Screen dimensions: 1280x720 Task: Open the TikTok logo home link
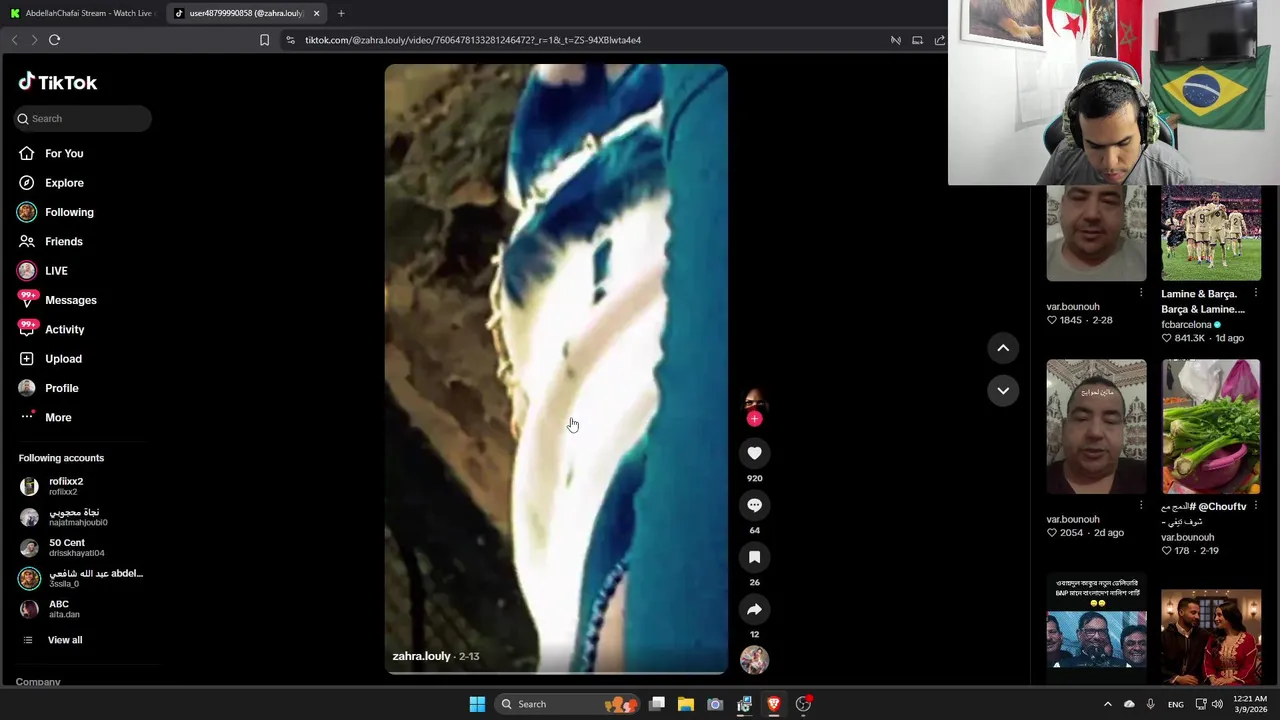pos(58,82)
